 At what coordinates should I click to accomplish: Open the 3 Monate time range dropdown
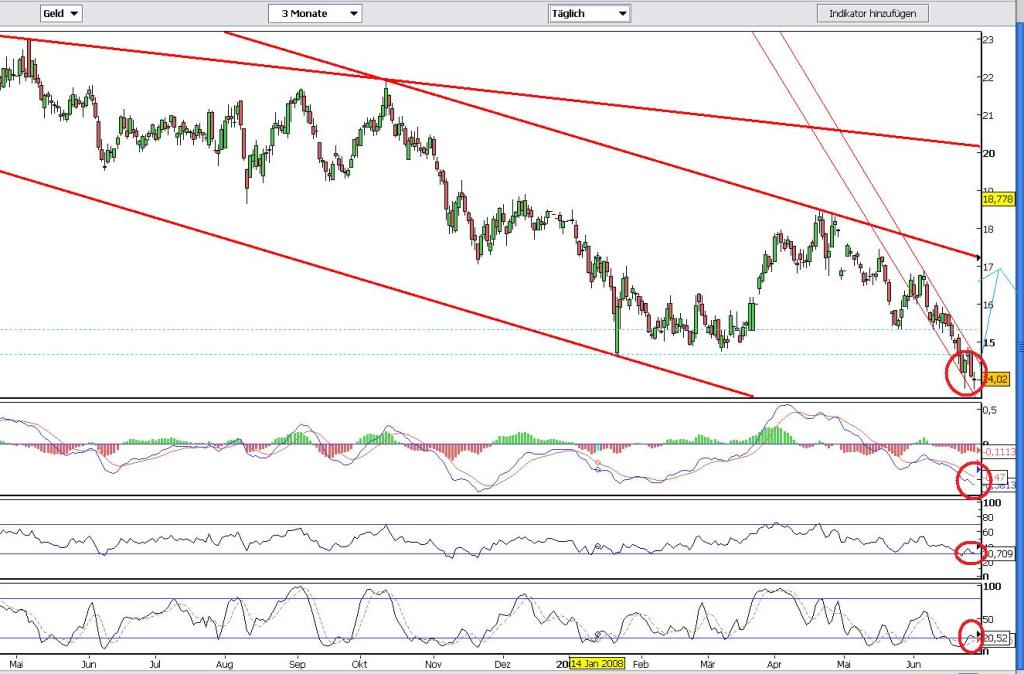315,13
